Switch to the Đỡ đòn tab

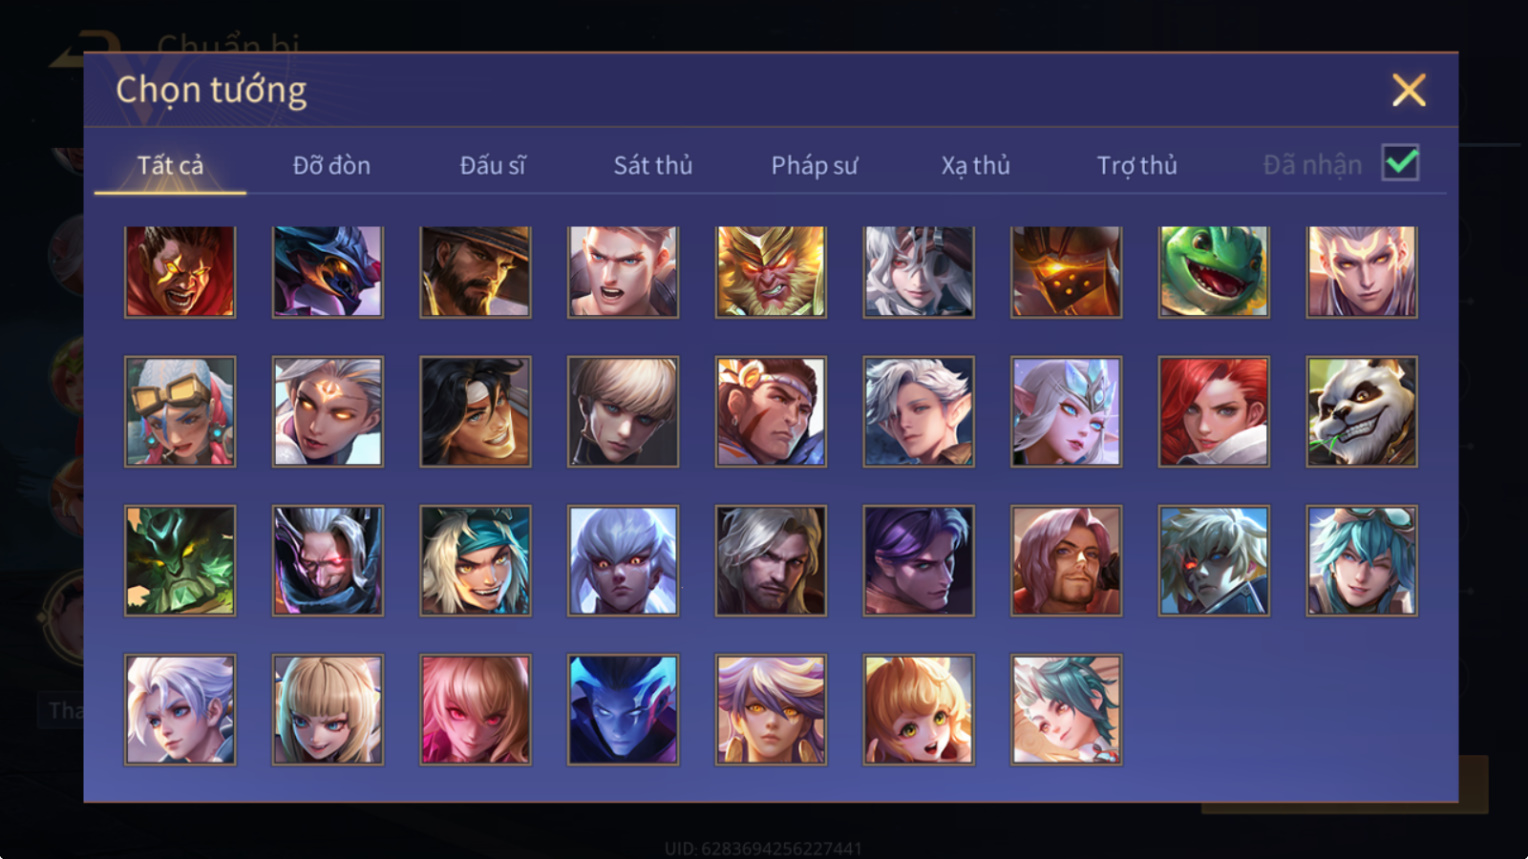(x=331, y=165)
